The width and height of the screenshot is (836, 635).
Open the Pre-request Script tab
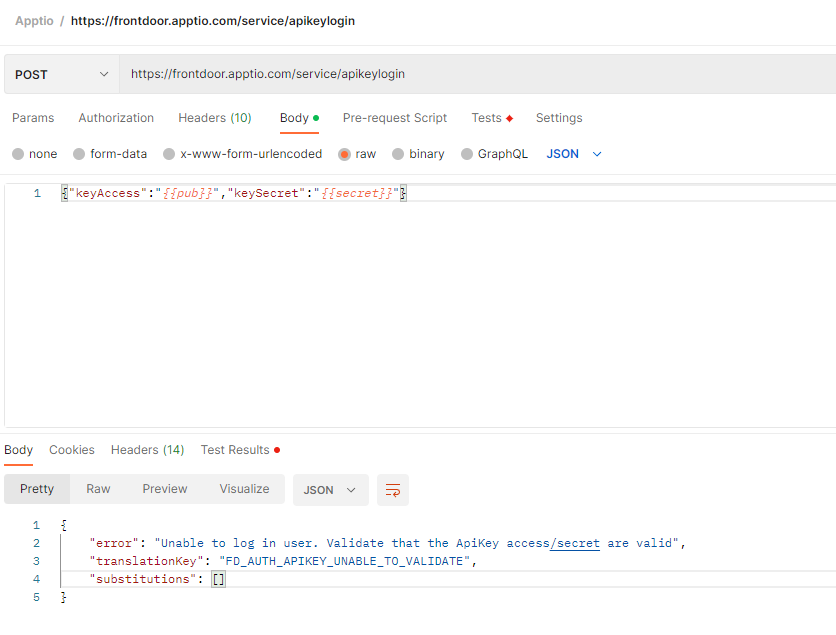(x=395, y=118)
